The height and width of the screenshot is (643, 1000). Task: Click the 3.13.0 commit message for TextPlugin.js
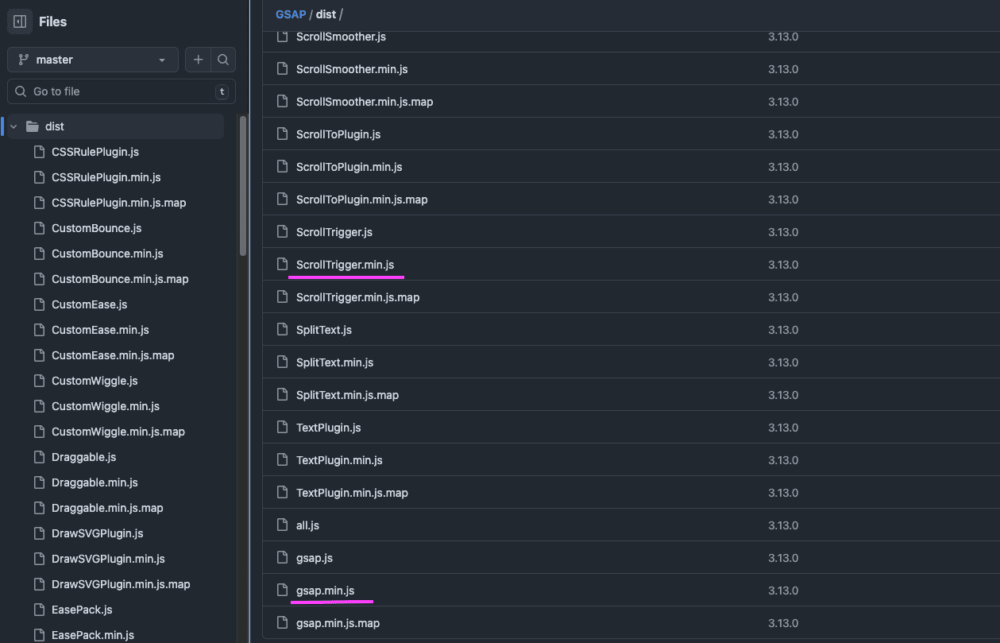pos(783,428)
